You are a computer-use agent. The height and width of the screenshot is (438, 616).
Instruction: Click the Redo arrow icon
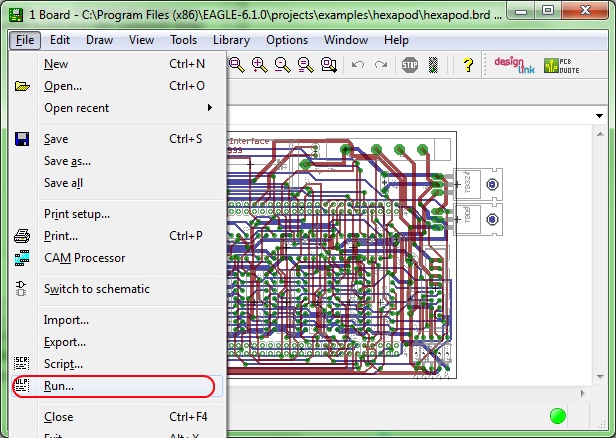tap(381, 64)
